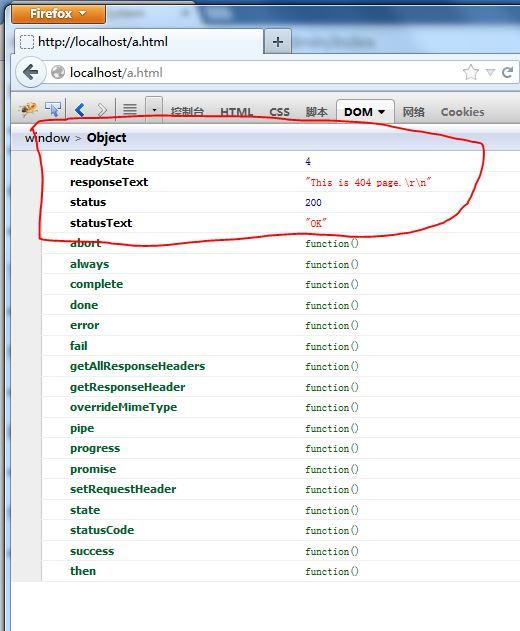Toggle the command line lines icon

coord(130,109)
